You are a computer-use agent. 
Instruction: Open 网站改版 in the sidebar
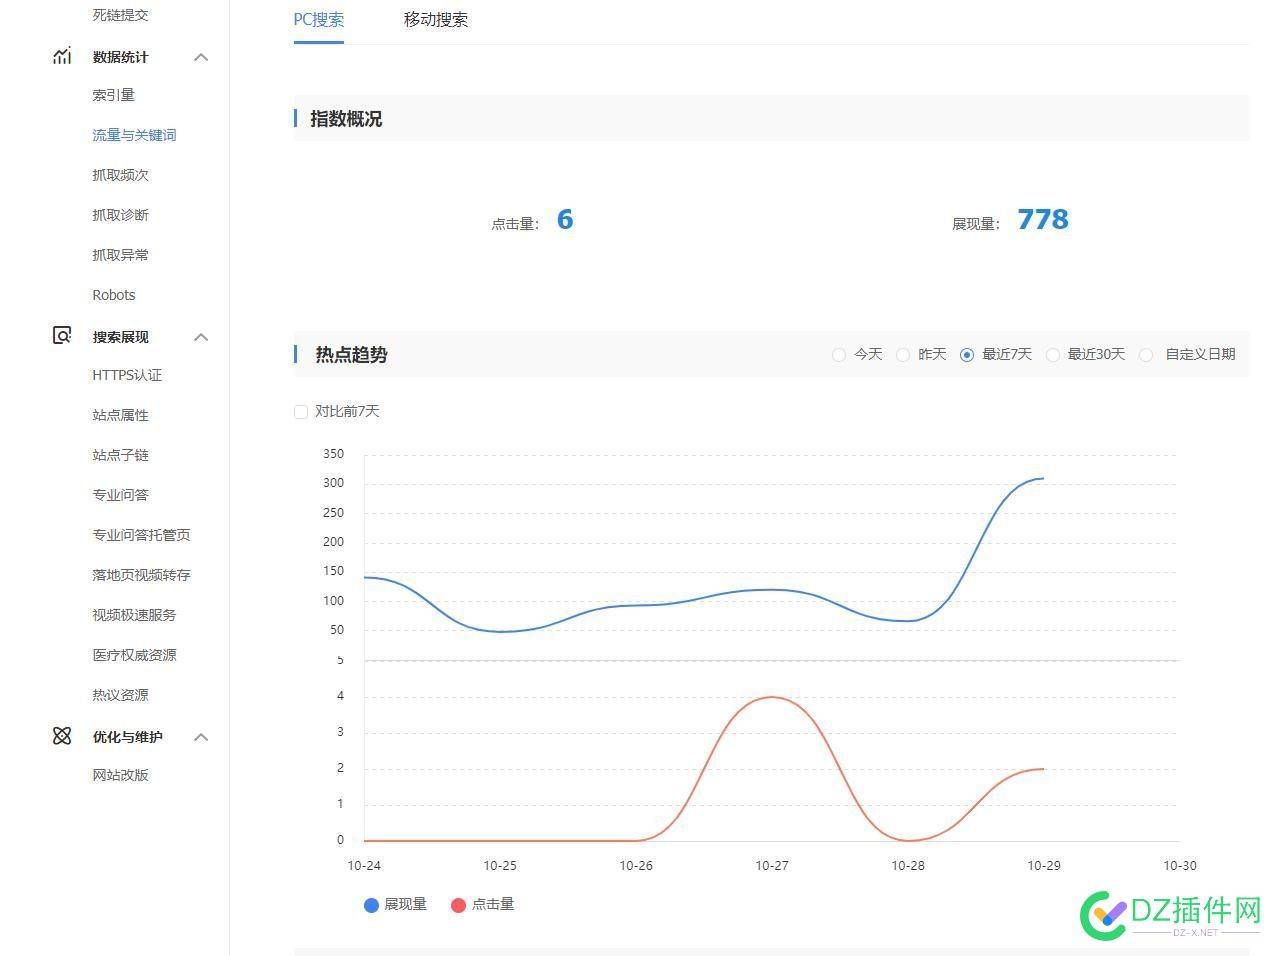click(x=120, y=775)
